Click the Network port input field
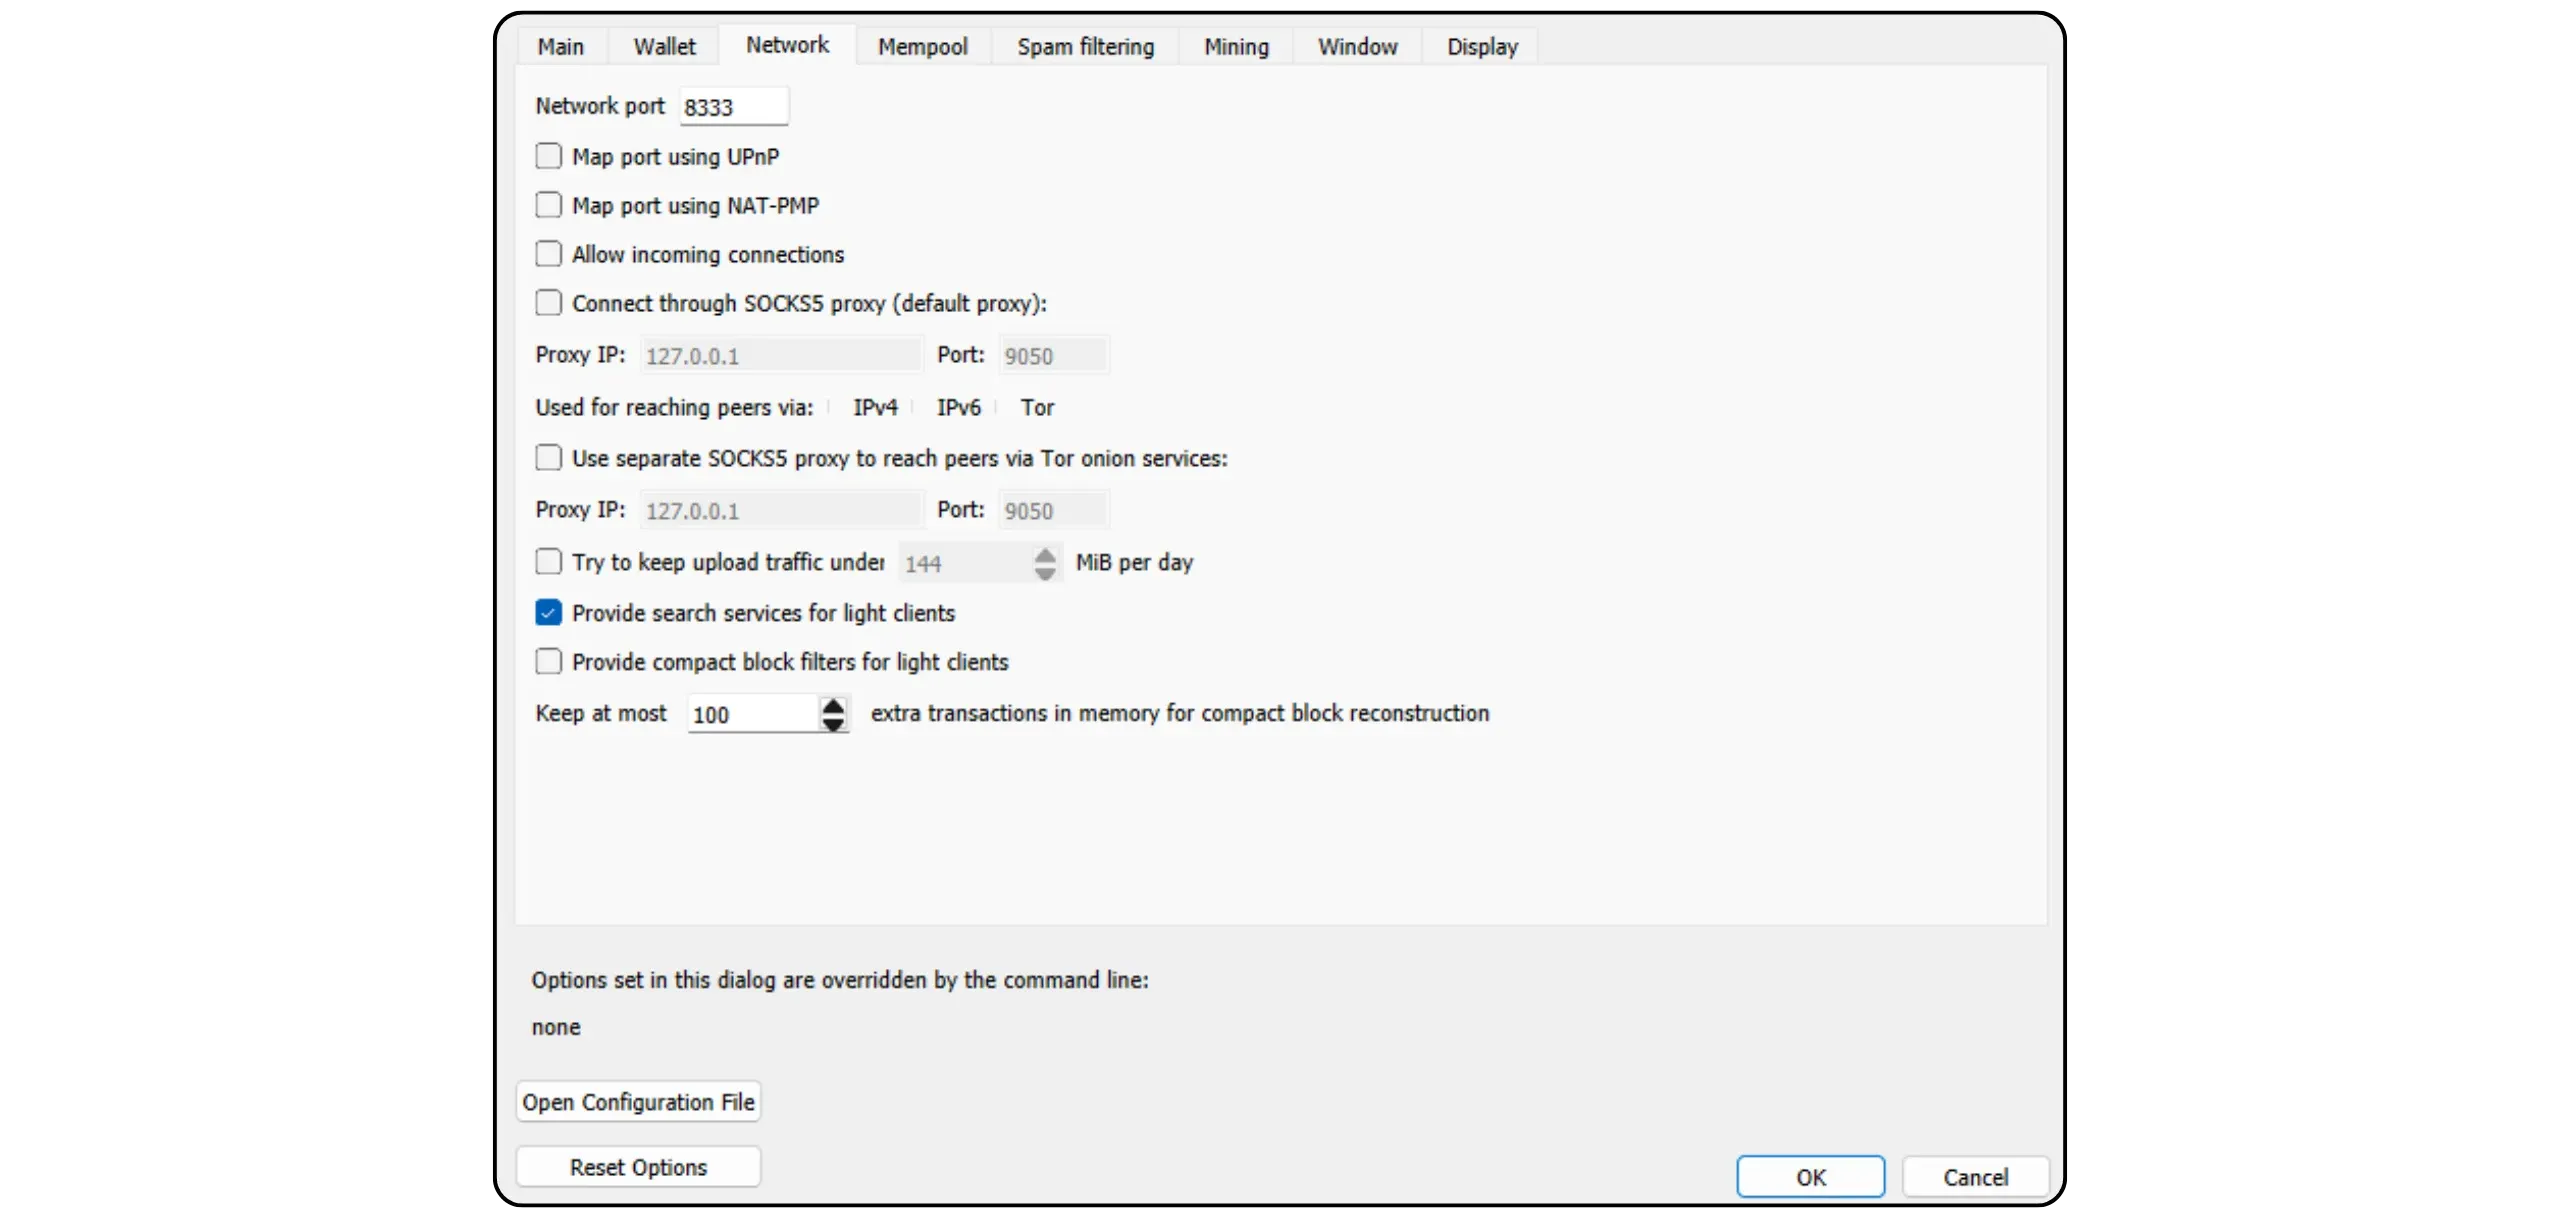Screen dimensions: 2560x1218 733,107
